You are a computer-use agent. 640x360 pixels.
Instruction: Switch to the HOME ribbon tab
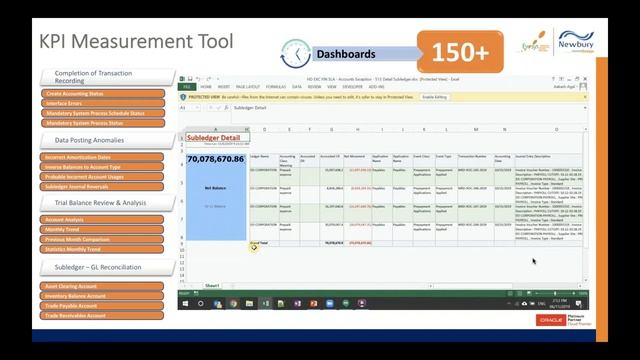pos(206,87)
